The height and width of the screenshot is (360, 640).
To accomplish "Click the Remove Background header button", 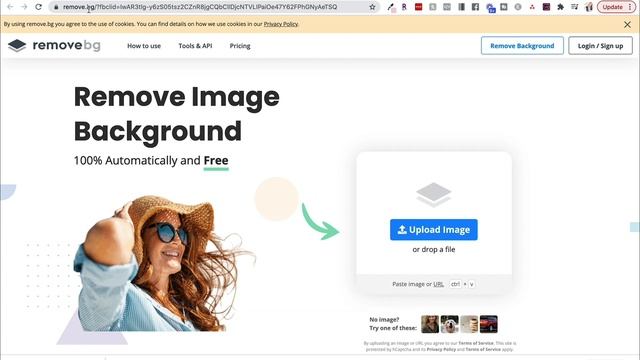I will click(x=522, y=46).
